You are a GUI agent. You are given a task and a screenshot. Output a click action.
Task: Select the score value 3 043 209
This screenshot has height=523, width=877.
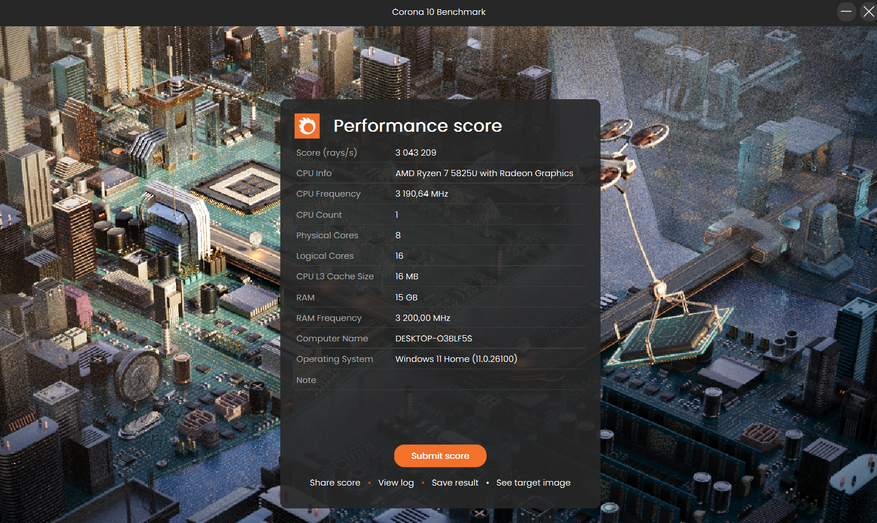point(416,153)
